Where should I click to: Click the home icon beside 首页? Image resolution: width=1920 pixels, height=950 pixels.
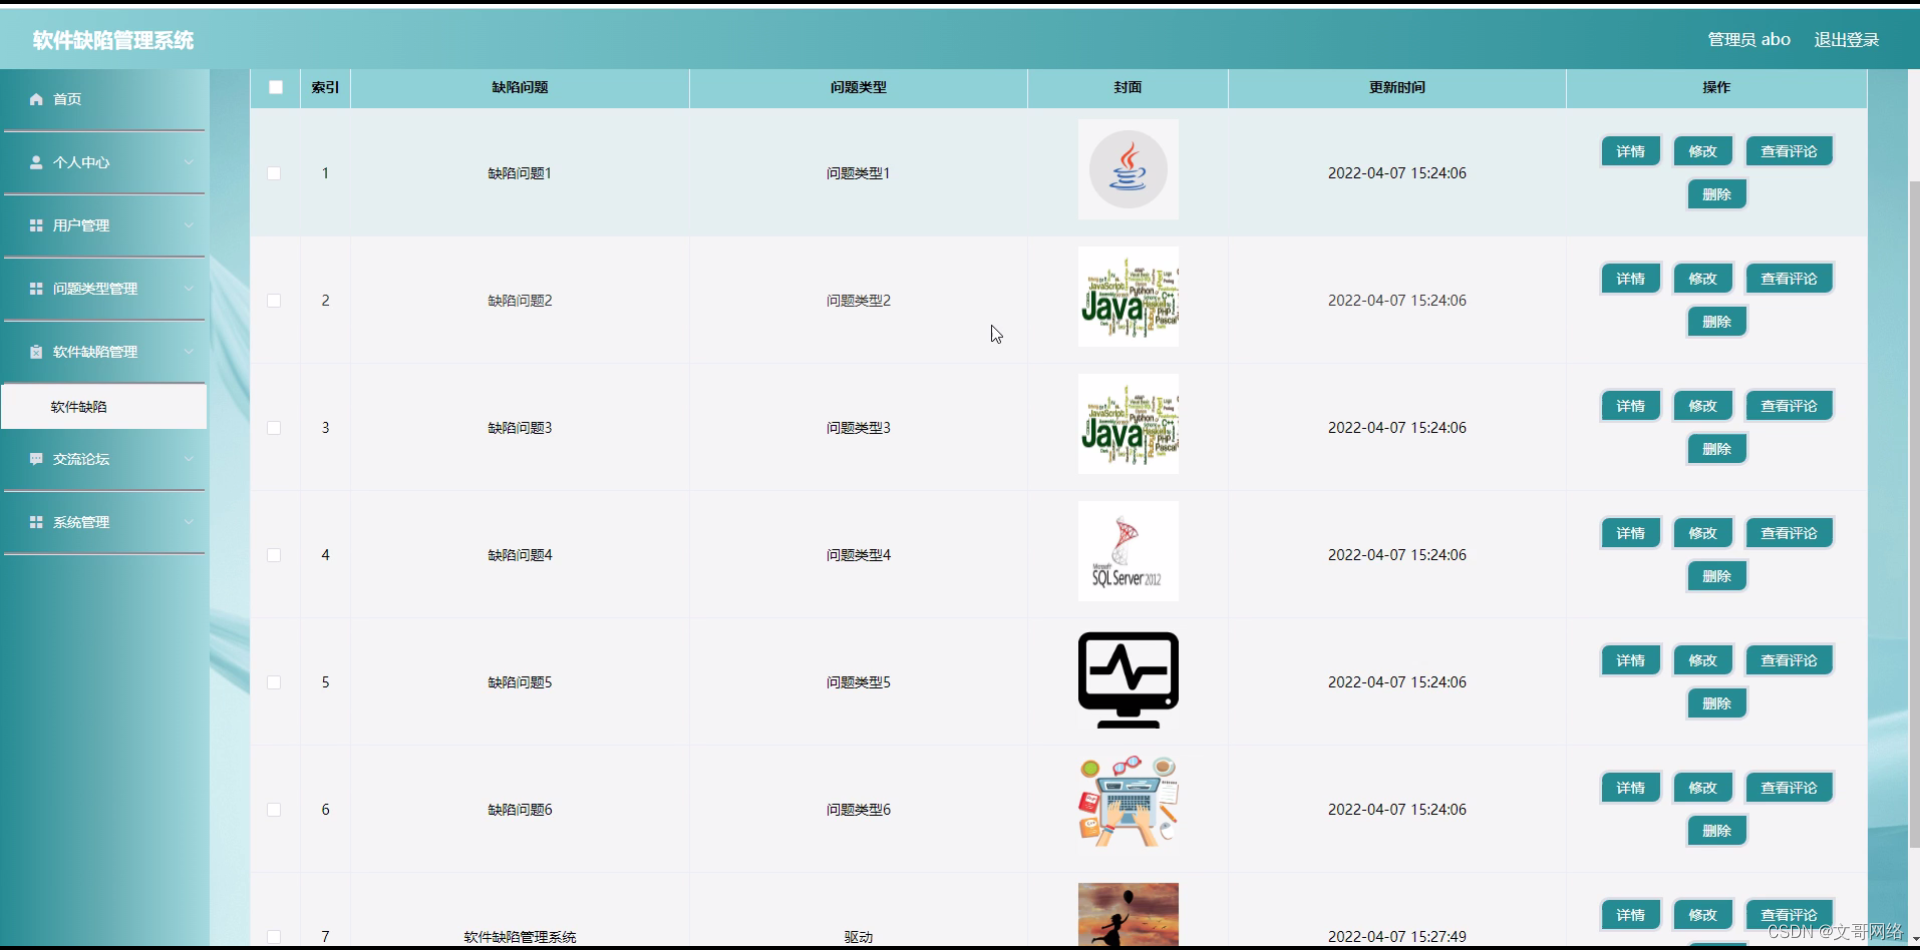point(36,99)
